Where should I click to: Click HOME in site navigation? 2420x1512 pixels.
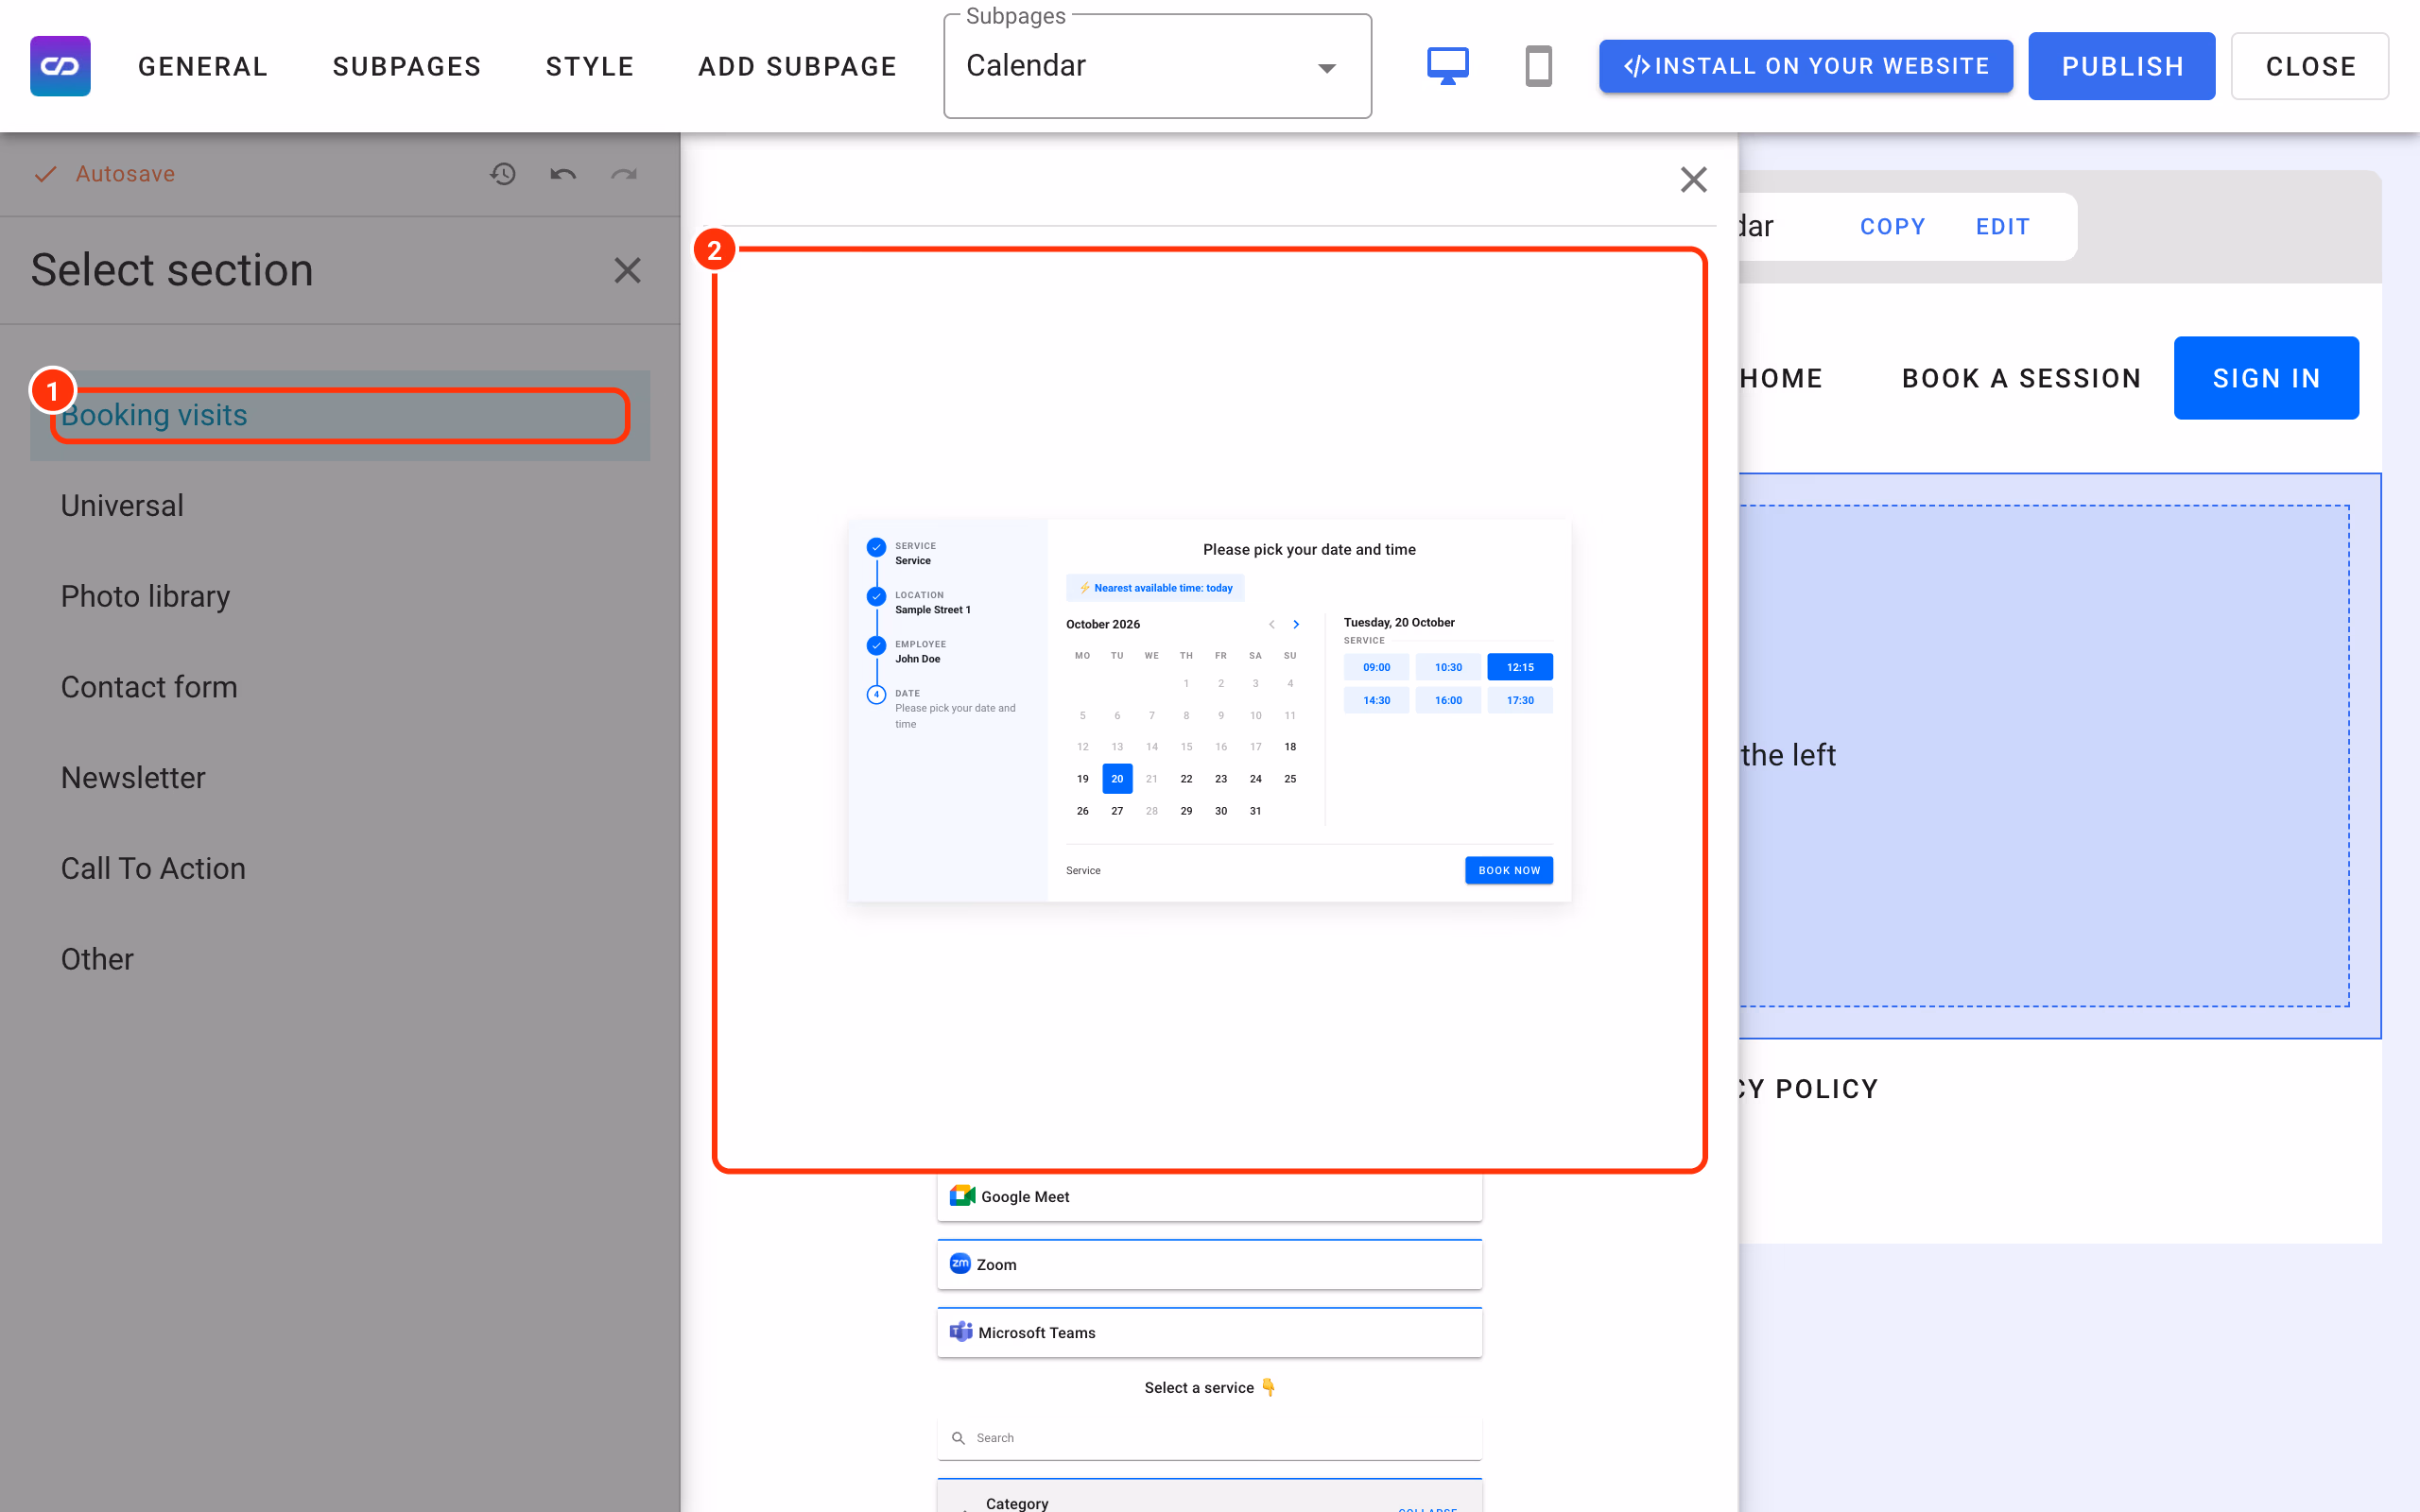pos(1781,378)
